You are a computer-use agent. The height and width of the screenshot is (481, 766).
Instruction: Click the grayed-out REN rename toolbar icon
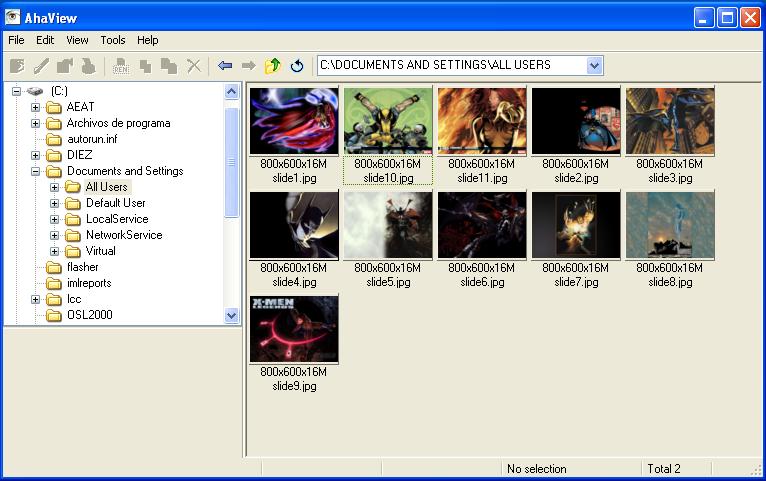[121, 65]
